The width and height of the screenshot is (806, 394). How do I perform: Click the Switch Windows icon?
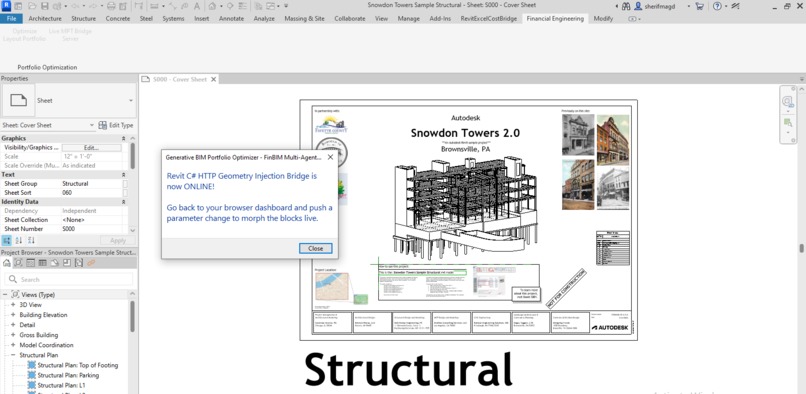point(270,6)
